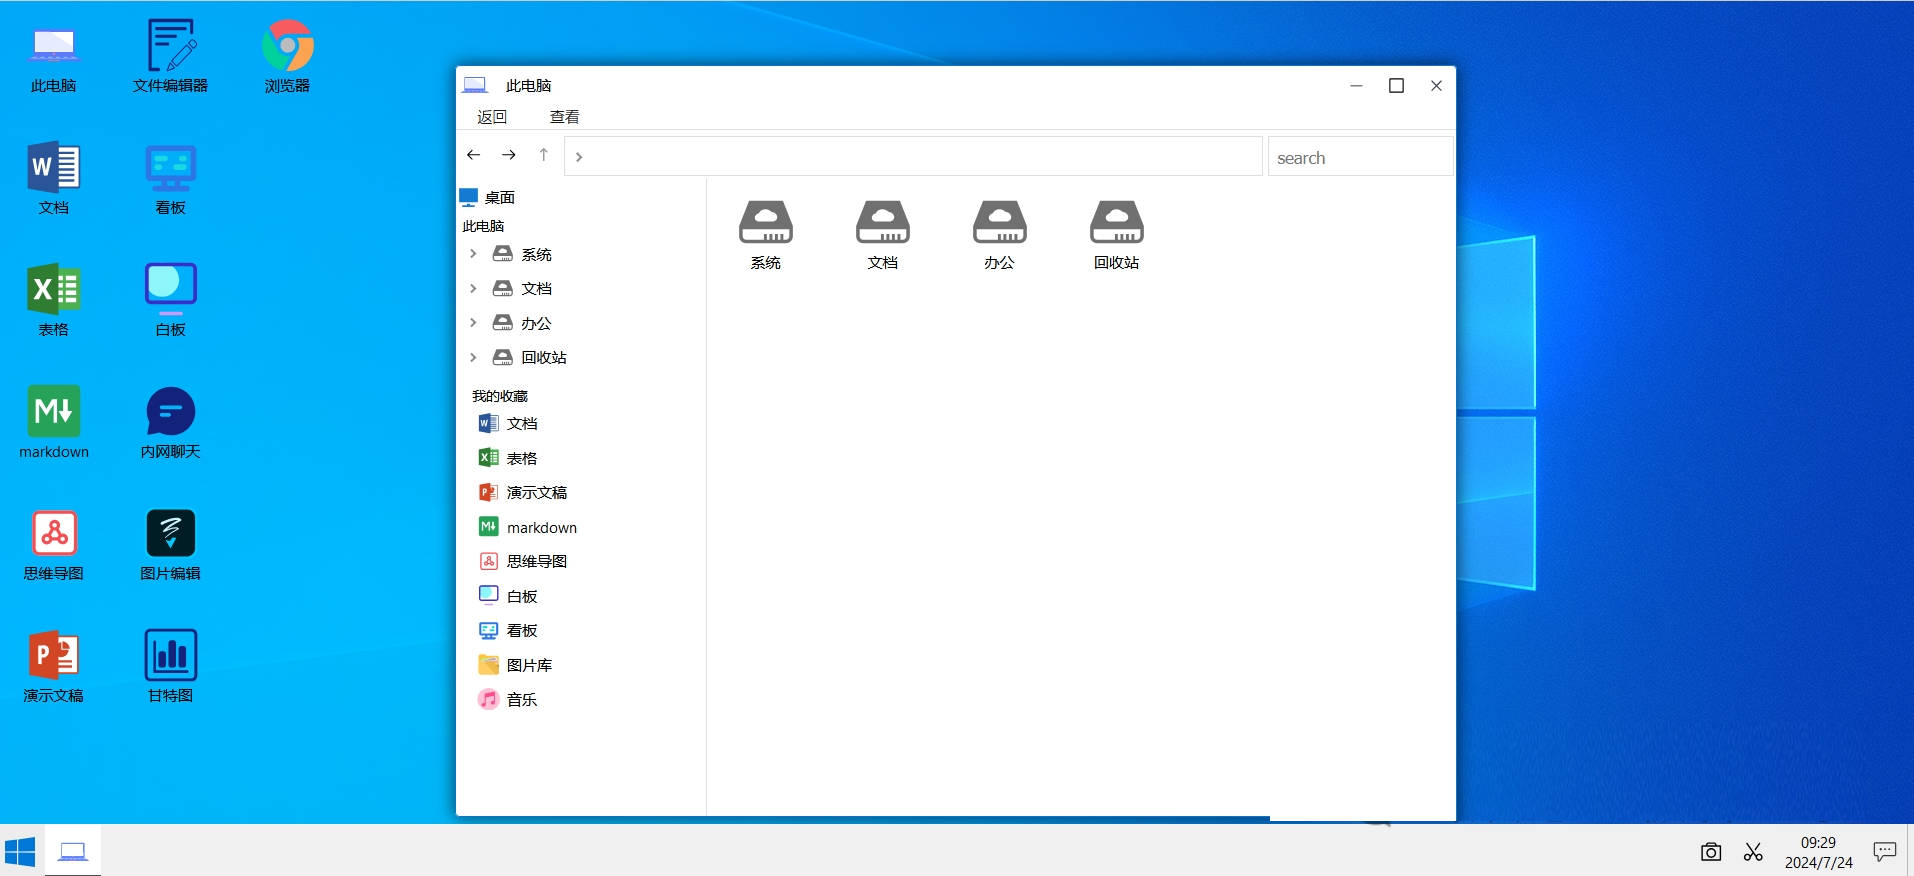
Task: Click the screenshot camera icon in taskbar
Action: (x=1711, y=852)
